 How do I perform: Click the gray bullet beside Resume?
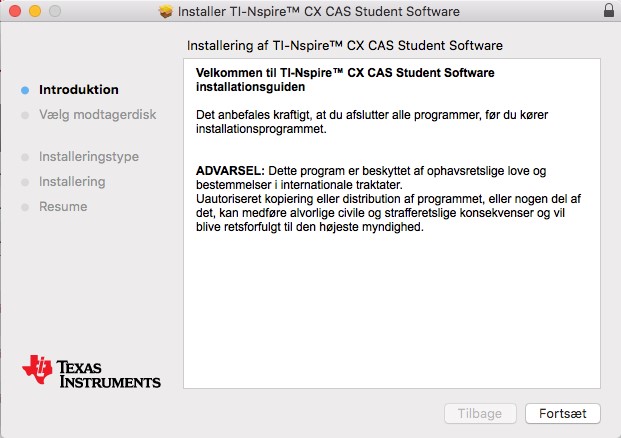pyautogui.click(x=25, y=207)
